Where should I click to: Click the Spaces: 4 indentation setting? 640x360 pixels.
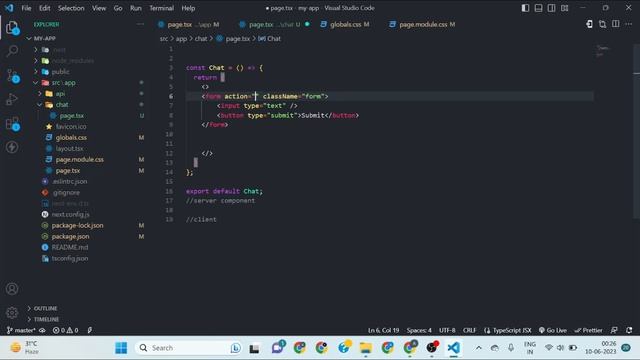coord(419,330)
